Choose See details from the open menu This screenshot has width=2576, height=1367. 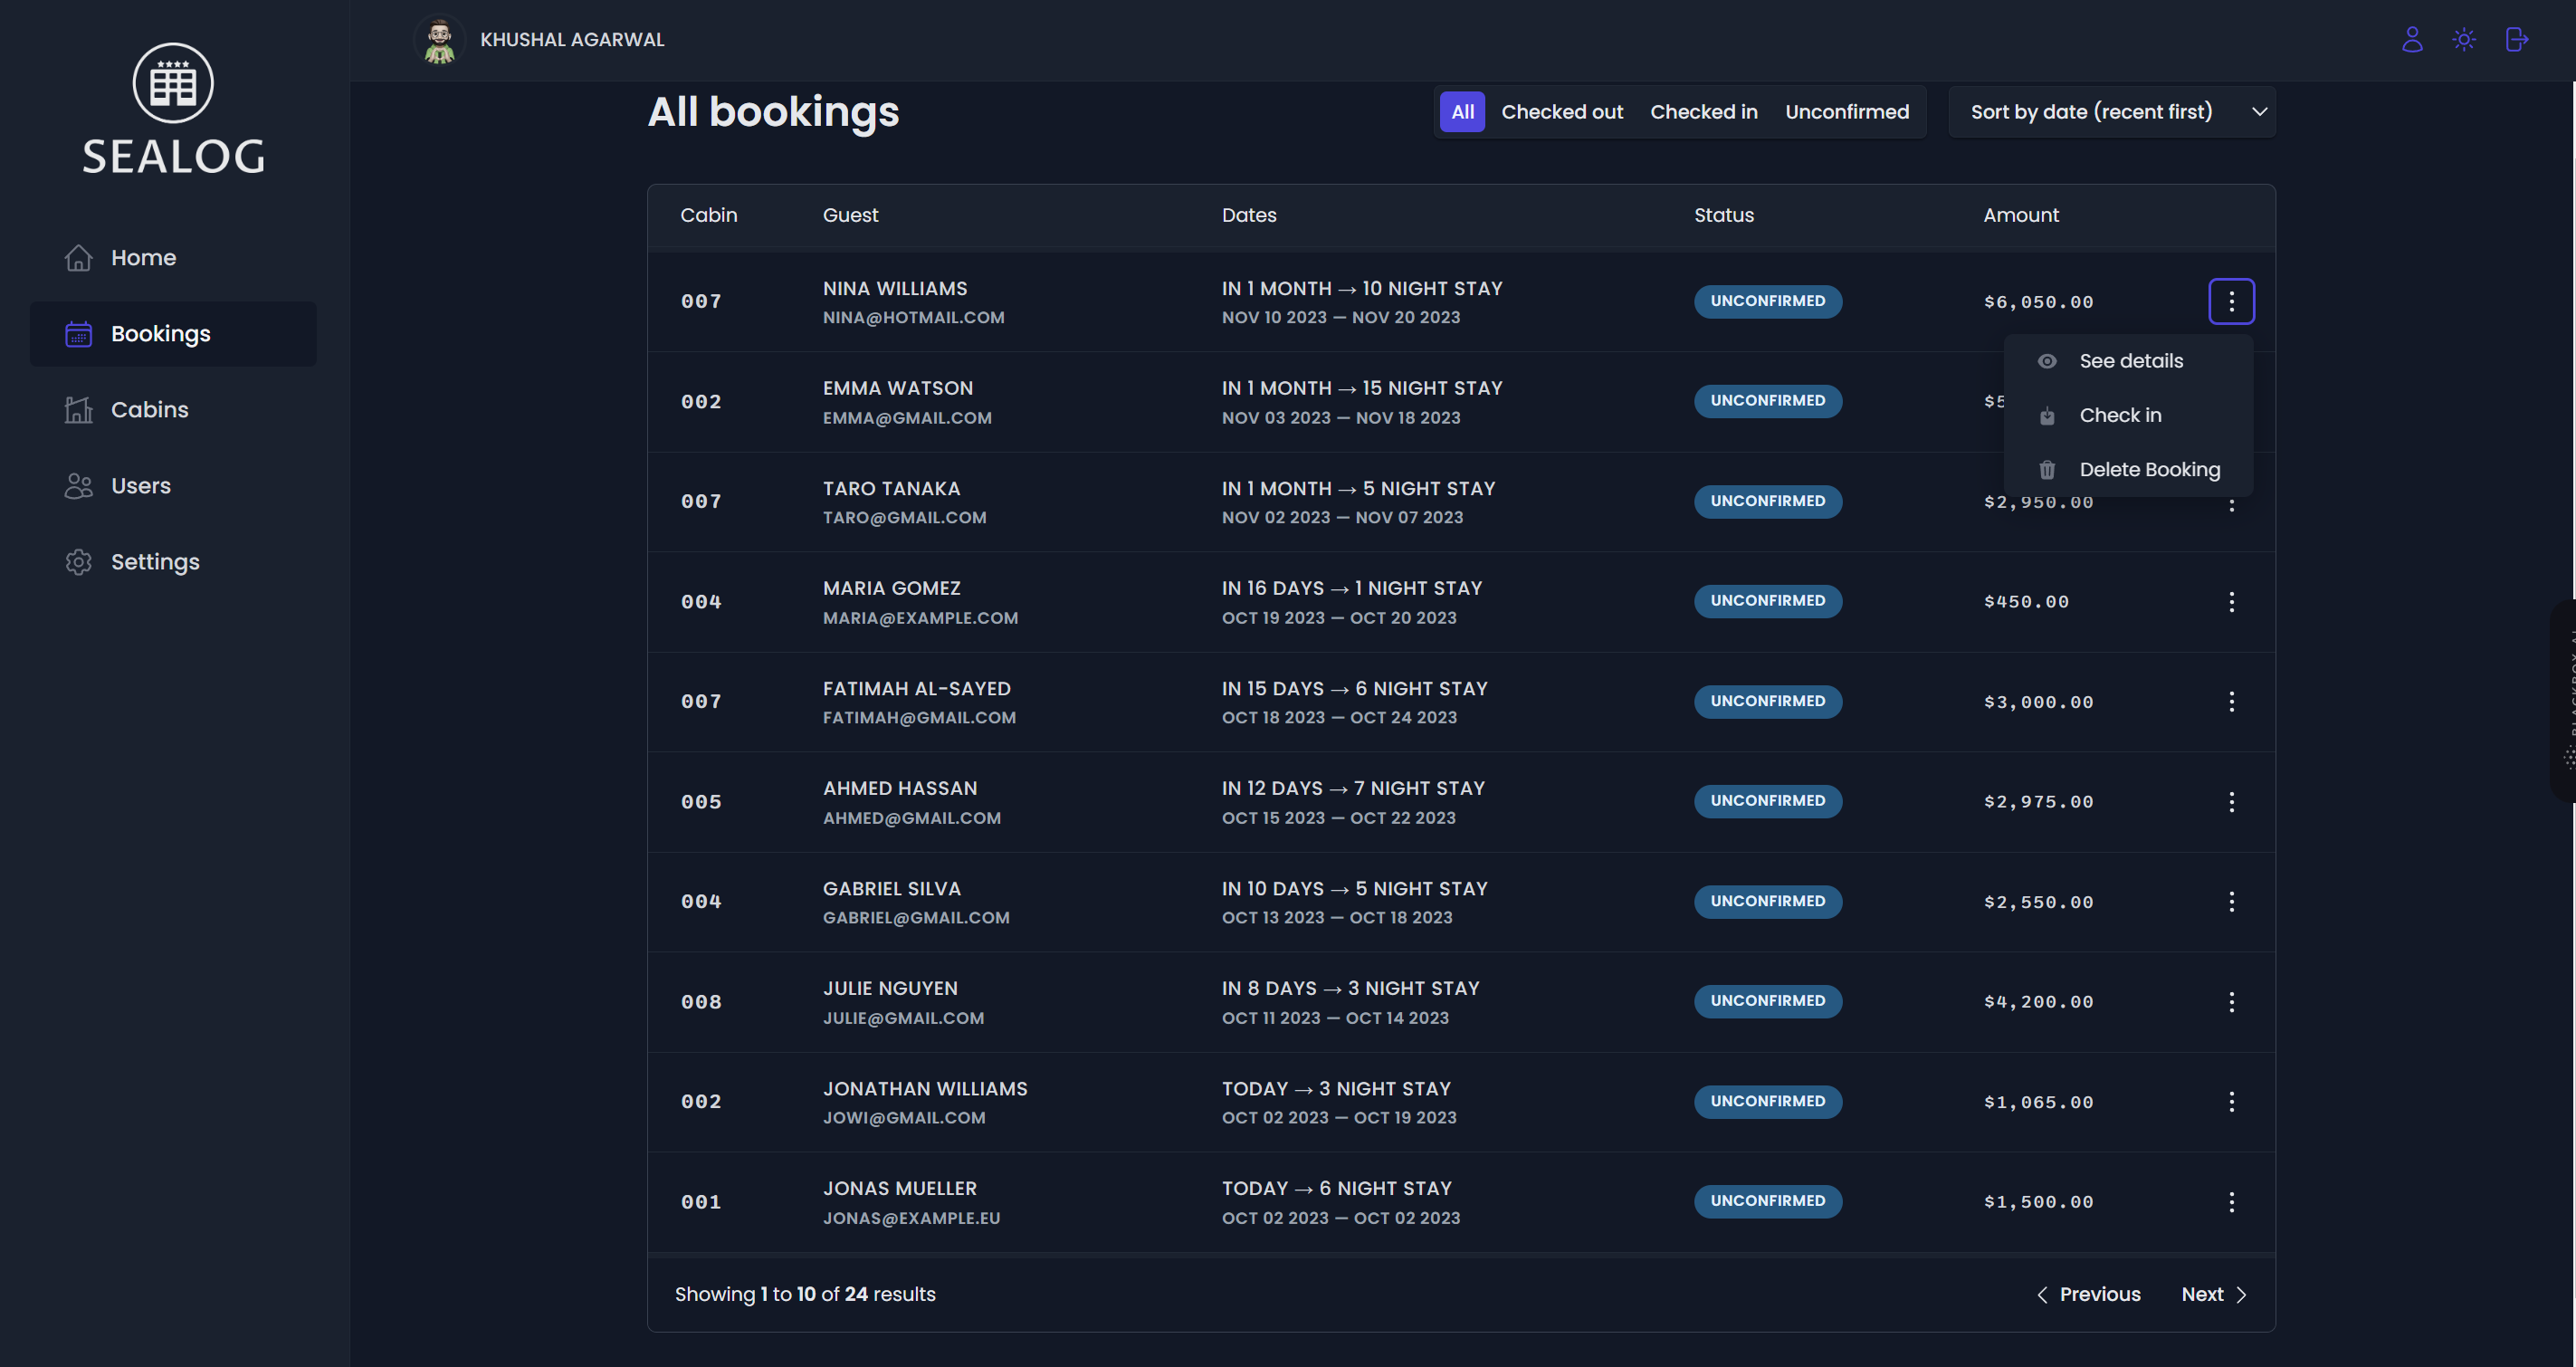(x=2130, y=361)
